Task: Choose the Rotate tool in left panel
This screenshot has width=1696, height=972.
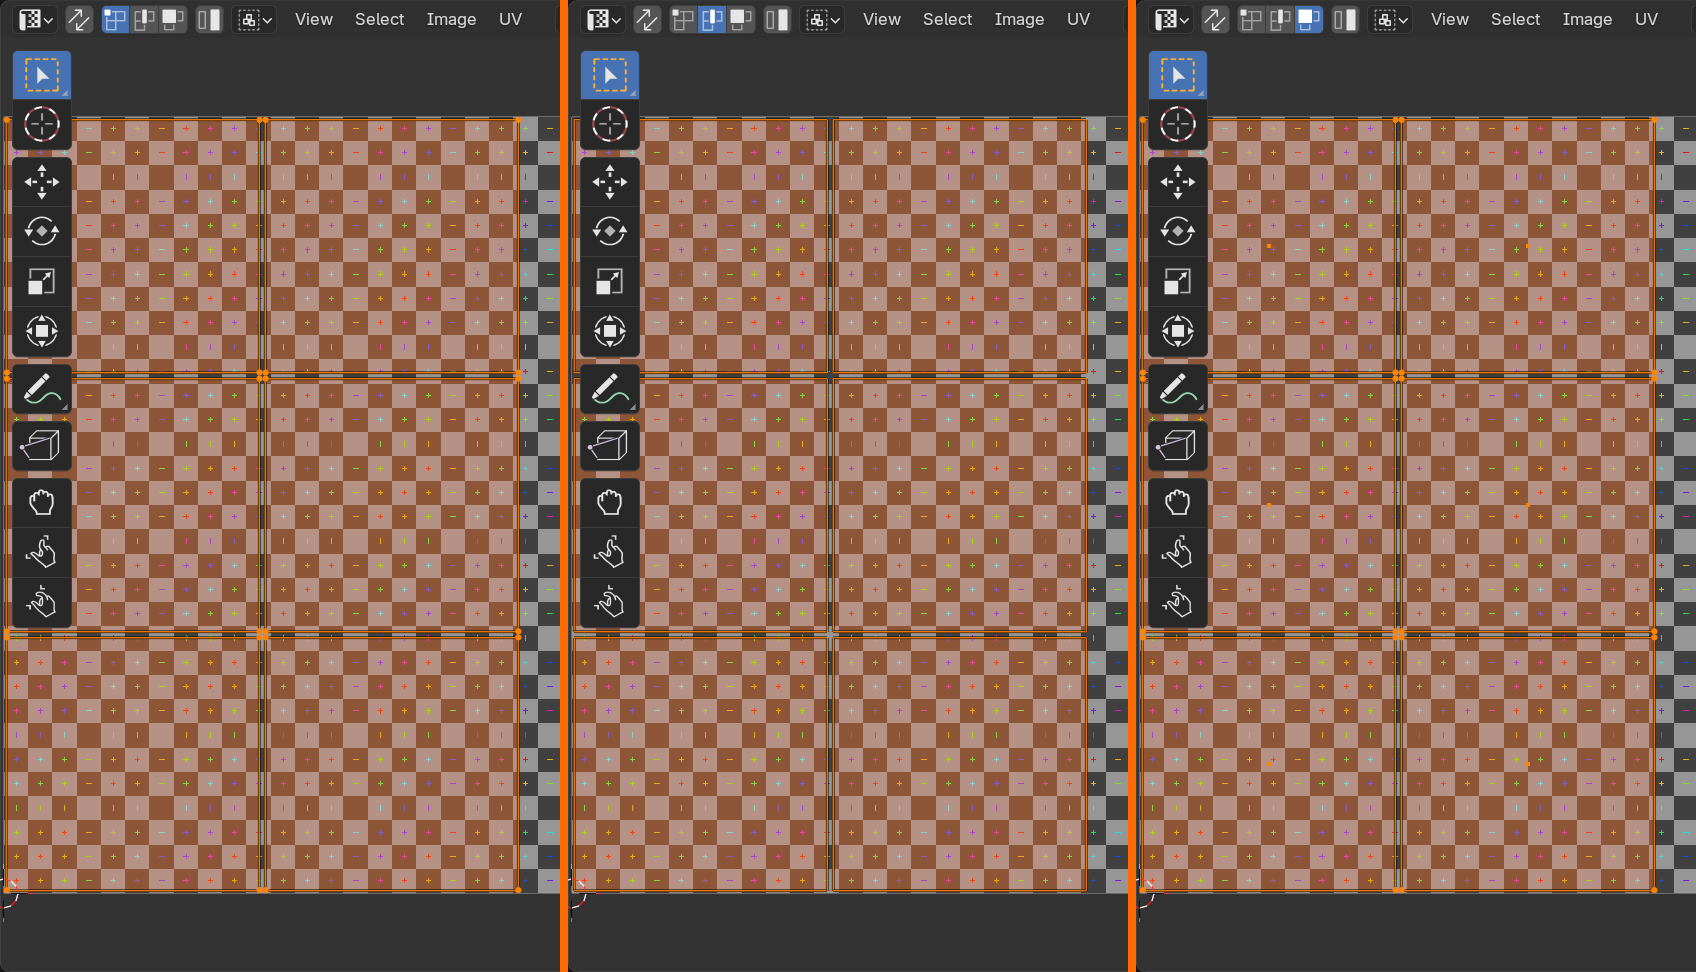Action: coord(42,231)
